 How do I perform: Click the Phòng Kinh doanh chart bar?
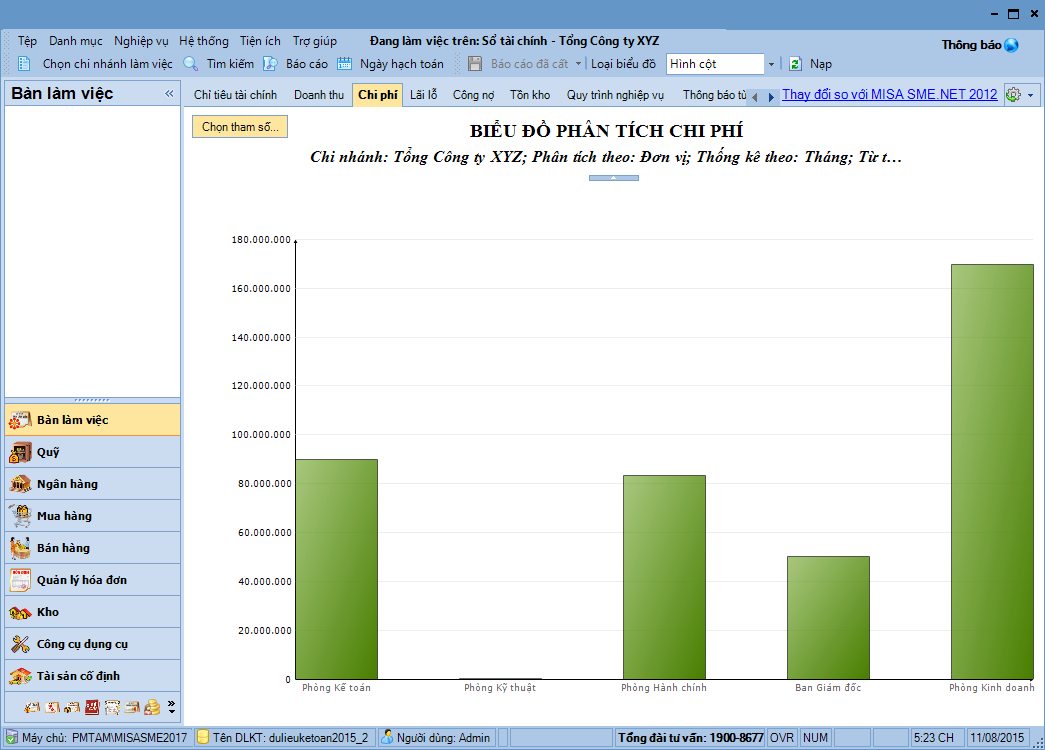pyautogui.click(x=991, y=471)
